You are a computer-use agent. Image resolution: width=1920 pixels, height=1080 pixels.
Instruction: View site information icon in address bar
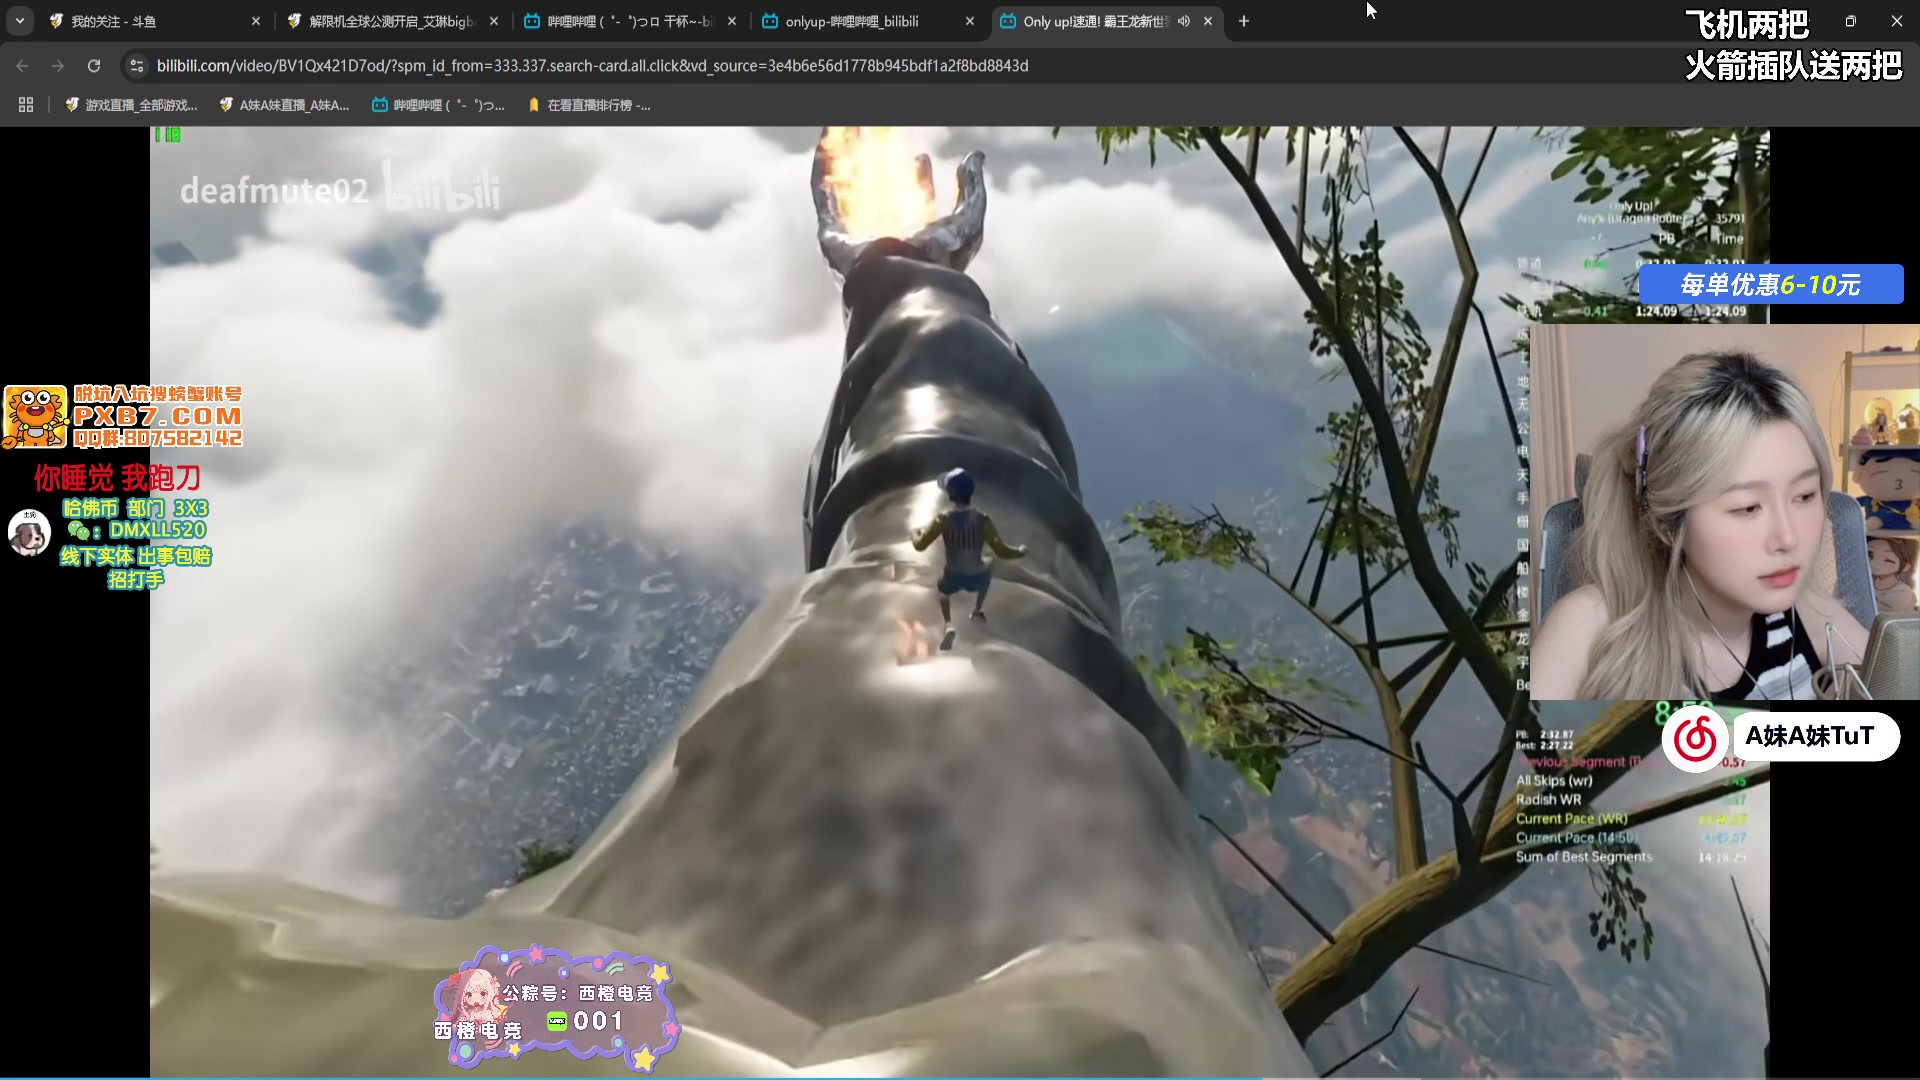136,66
